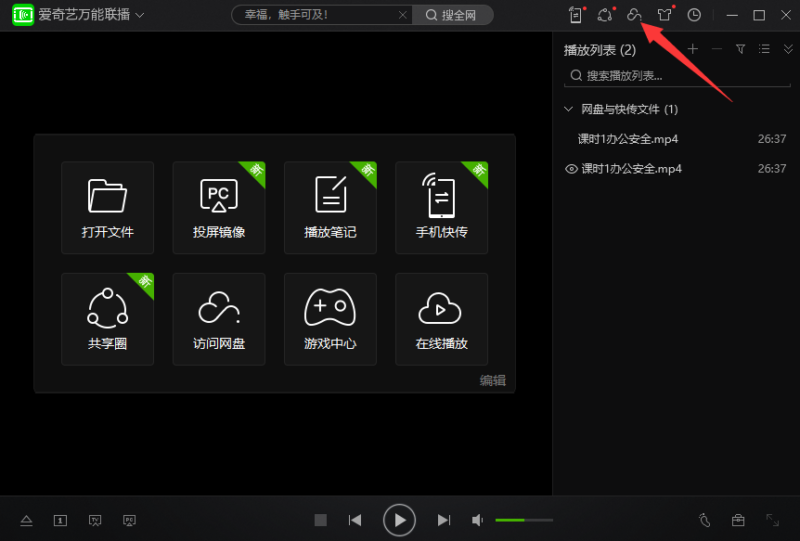Viewport: 800px width, 541px height.
Task: Click the phone transfer icon in title bar
Action: [575, 15]
